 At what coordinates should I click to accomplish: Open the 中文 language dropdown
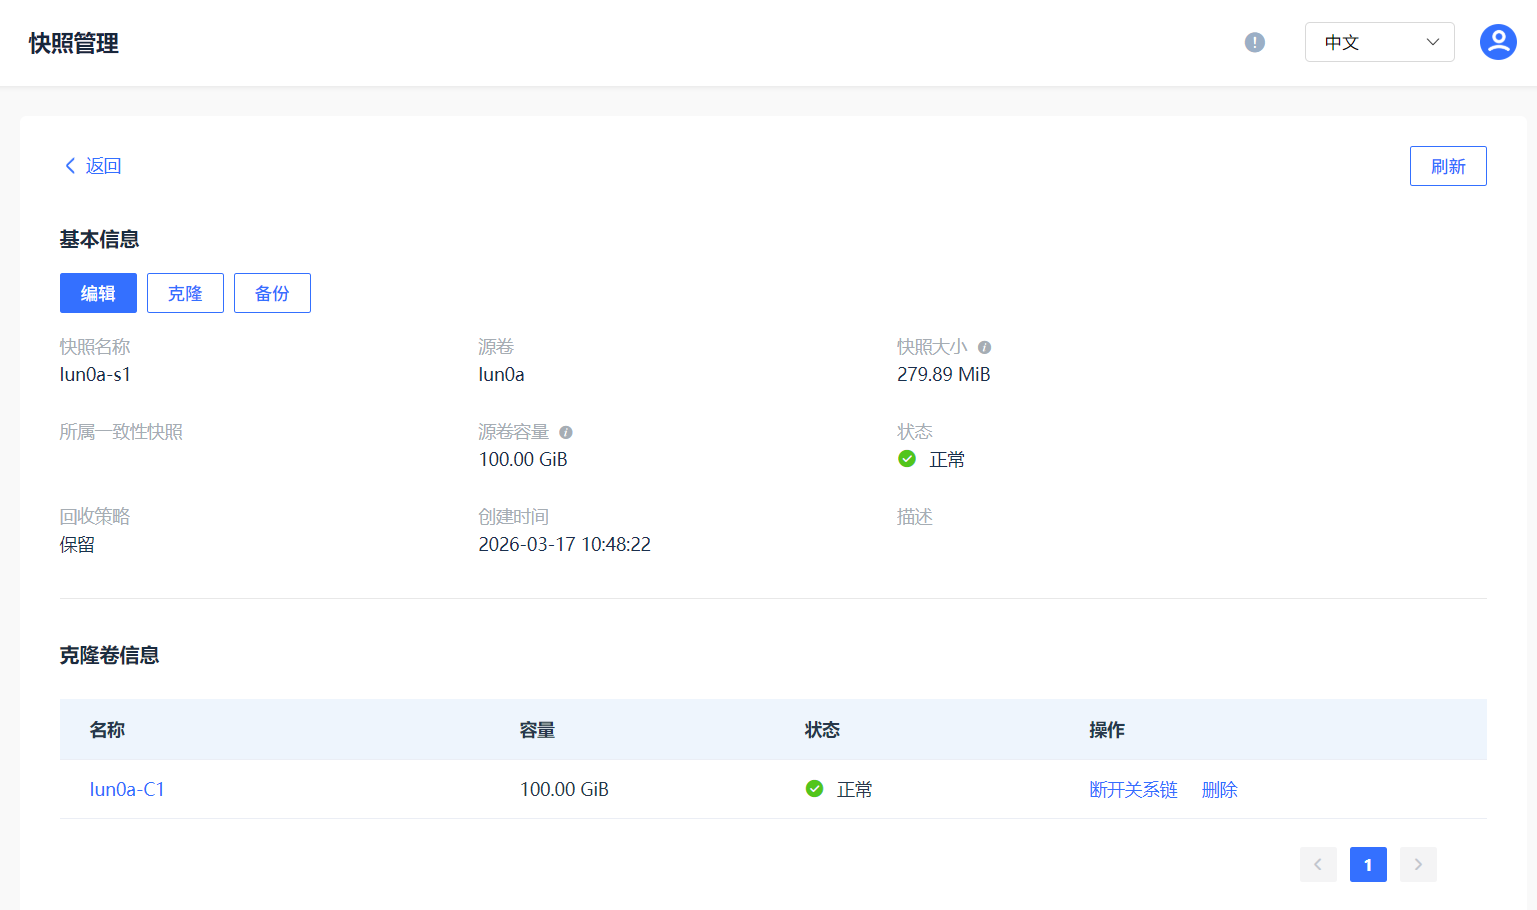coord(1379,42)
